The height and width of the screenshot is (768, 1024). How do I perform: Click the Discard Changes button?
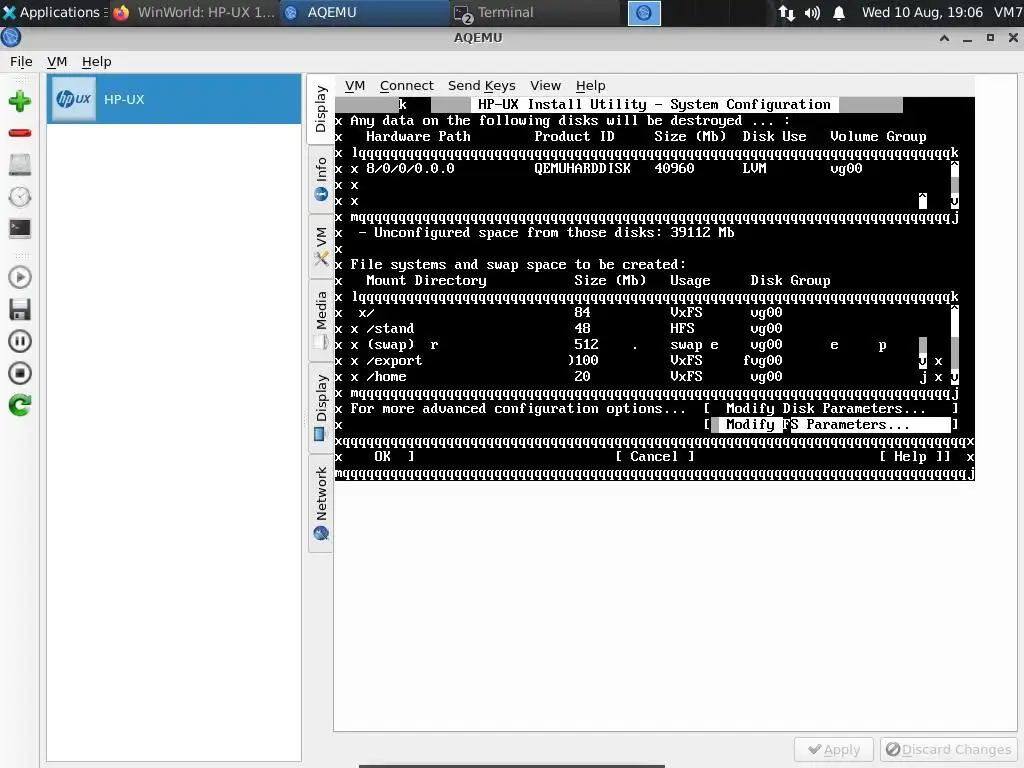coord(948,750)
